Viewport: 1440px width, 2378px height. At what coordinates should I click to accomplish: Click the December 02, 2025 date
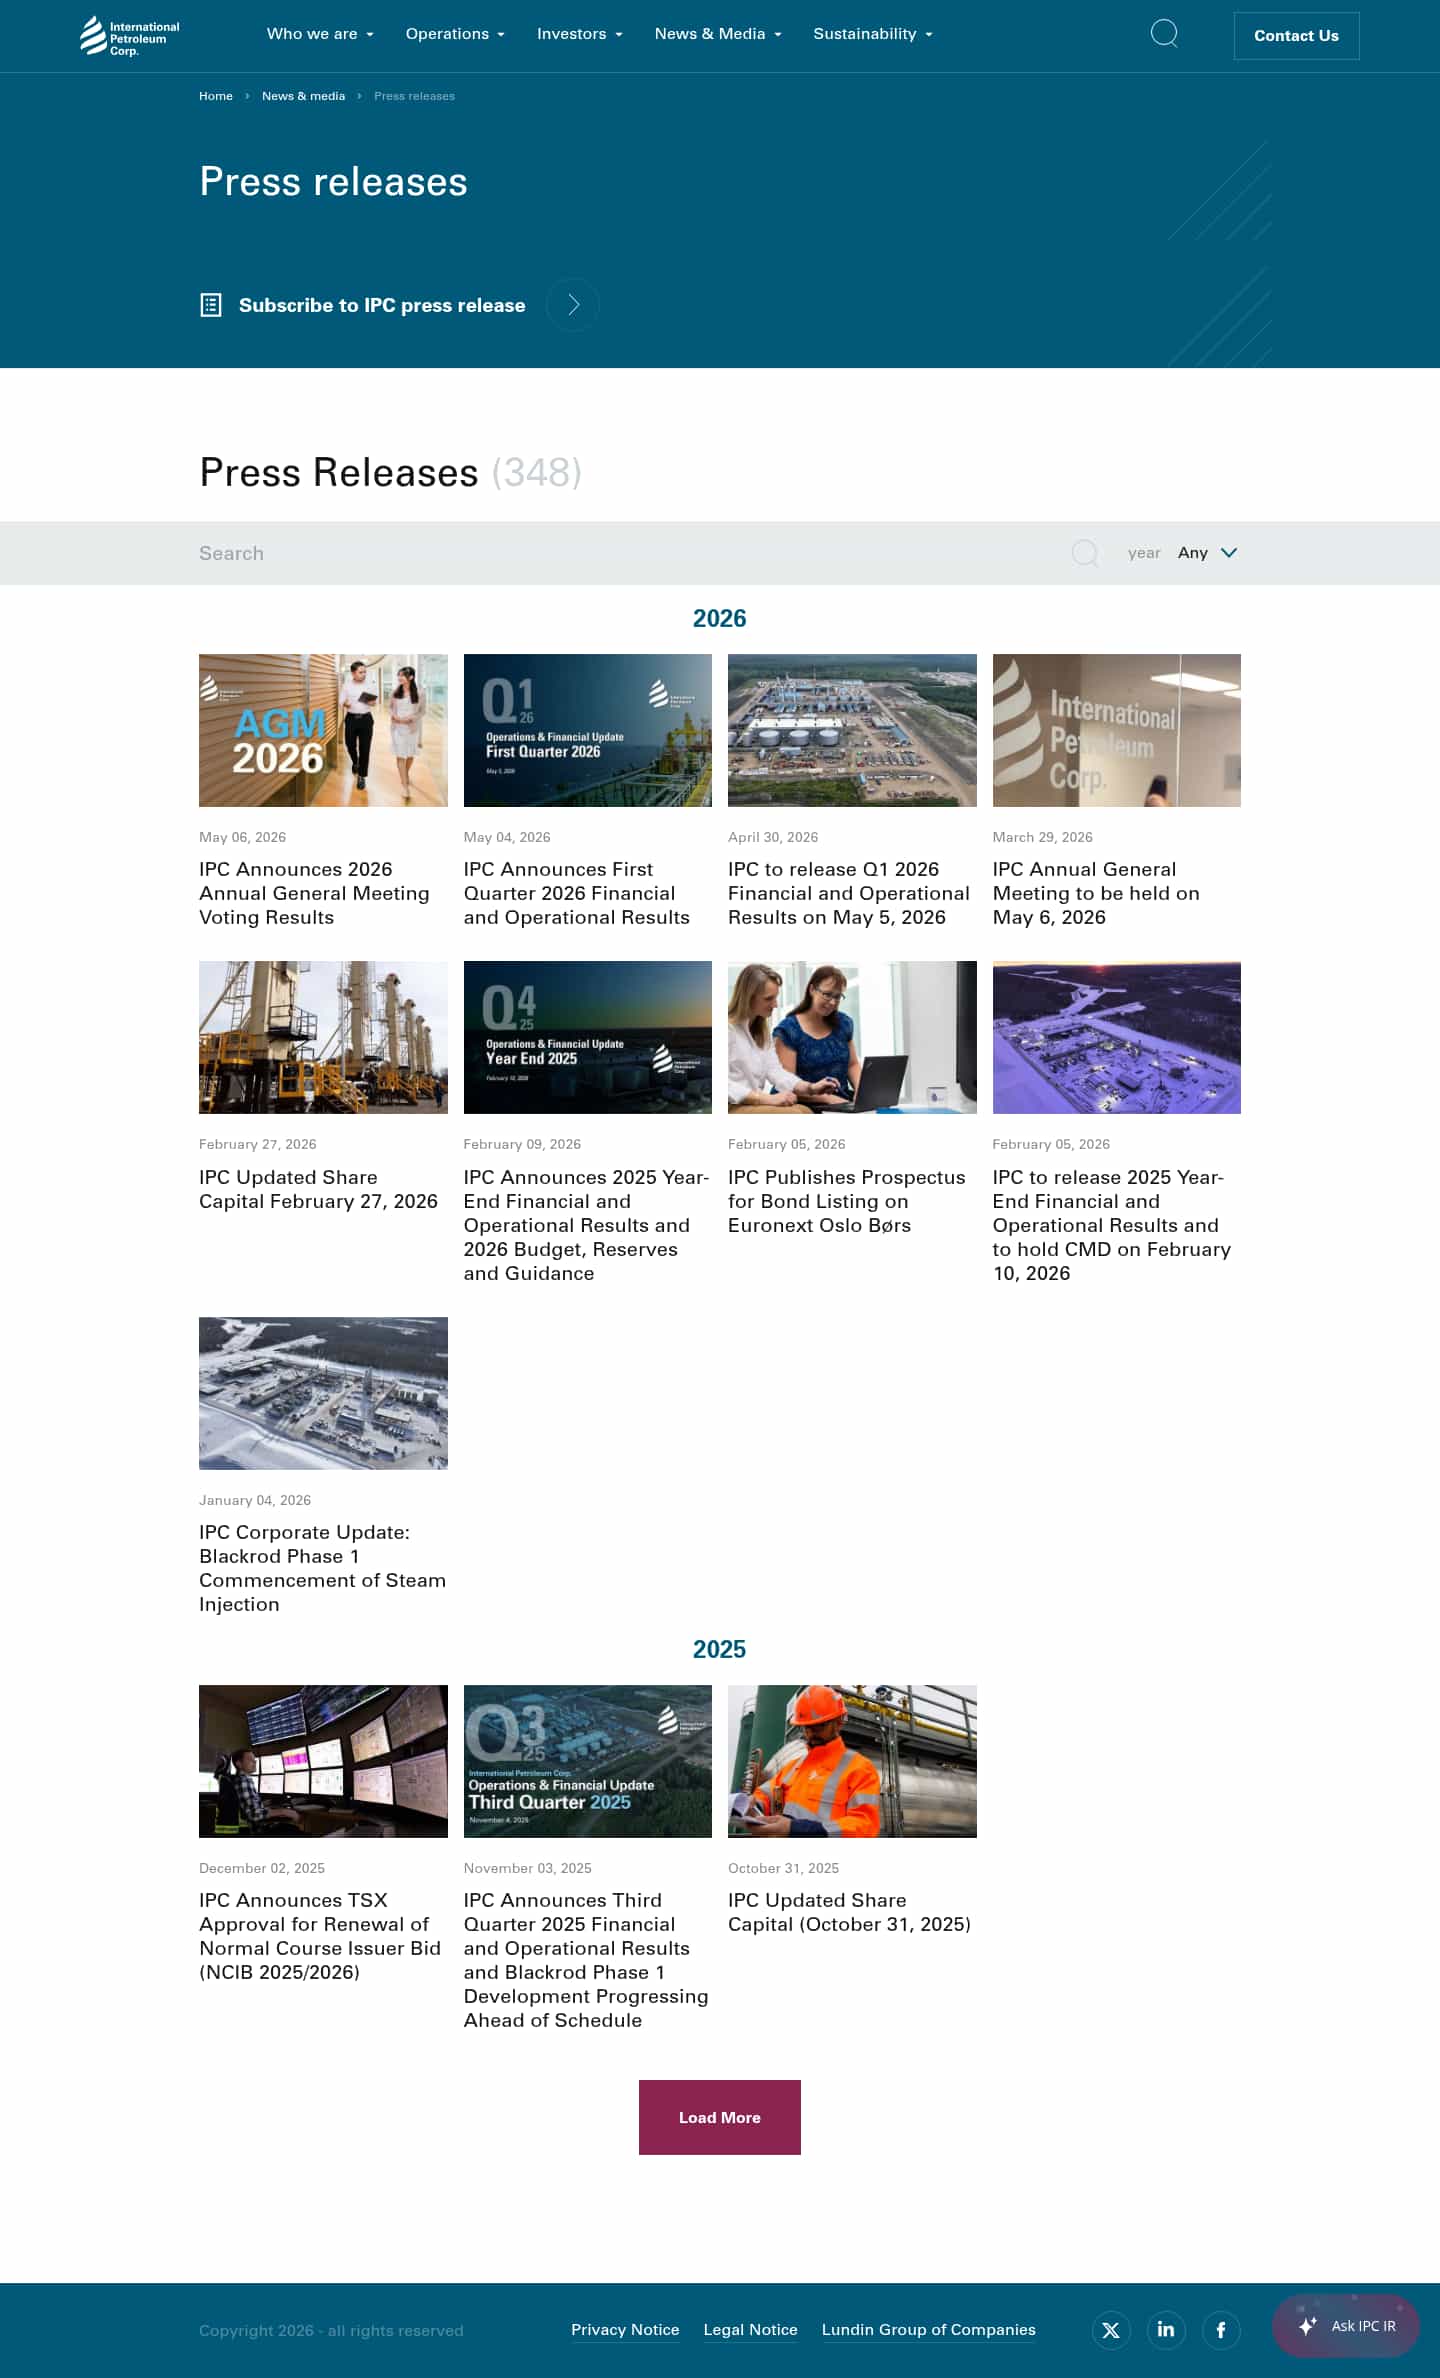(x=262, y=1868)
